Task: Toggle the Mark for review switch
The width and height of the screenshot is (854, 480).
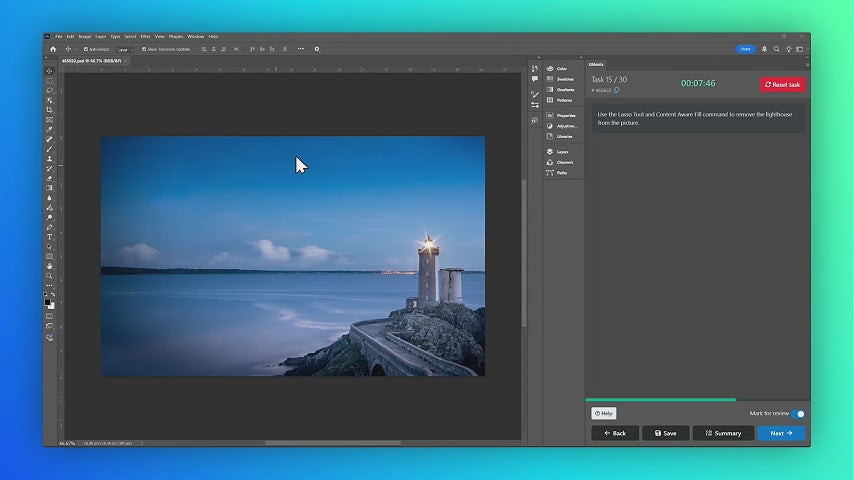Action: [798, 413]
